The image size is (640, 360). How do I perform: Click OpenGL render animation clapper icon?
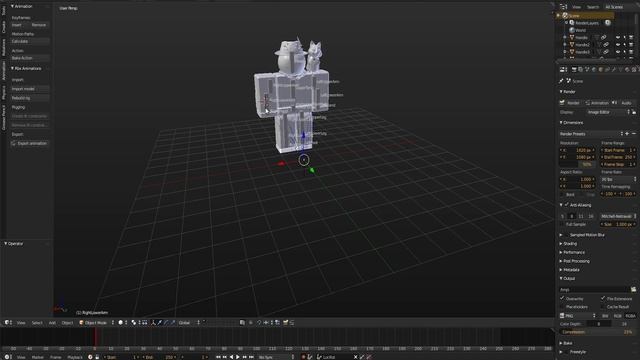(x=292, y=322)
